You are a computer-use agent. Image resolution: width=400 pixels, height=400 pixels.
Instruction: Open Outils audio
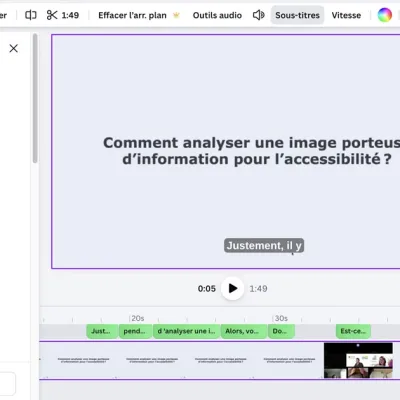(217, 15)
